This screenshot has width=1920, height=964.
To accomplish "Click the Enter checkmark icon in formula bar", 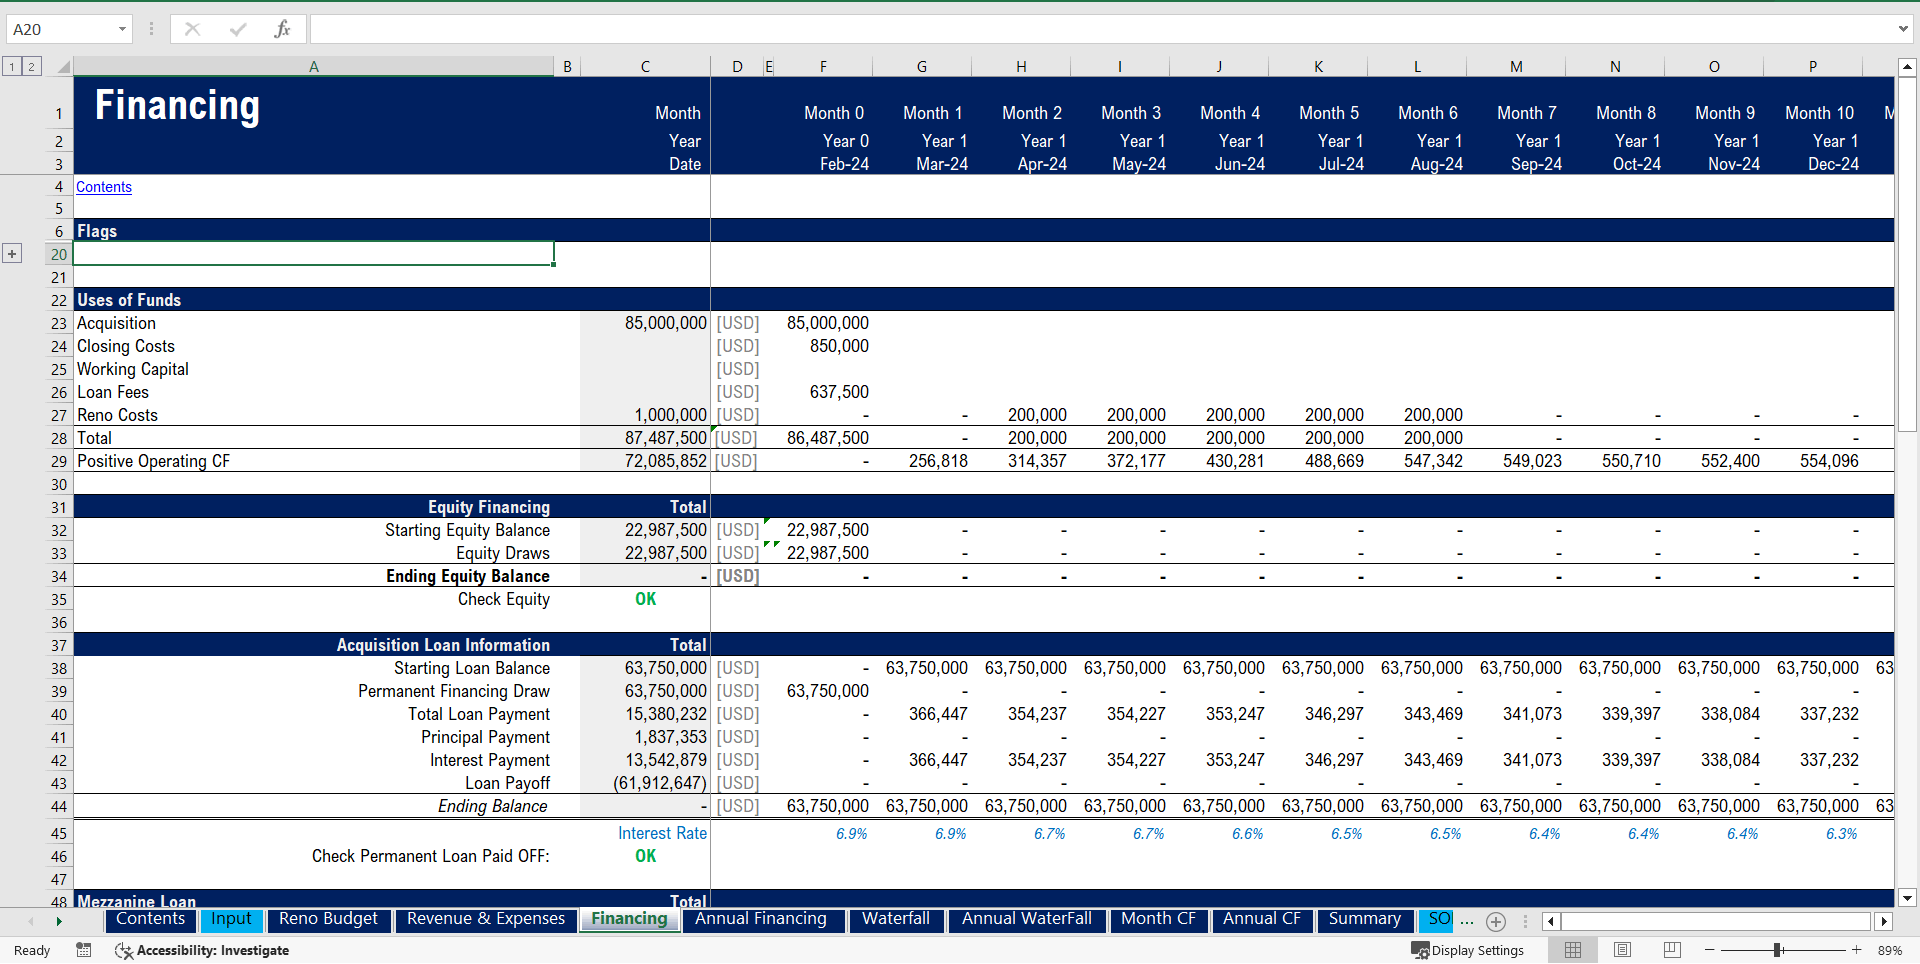I will 238,29.
